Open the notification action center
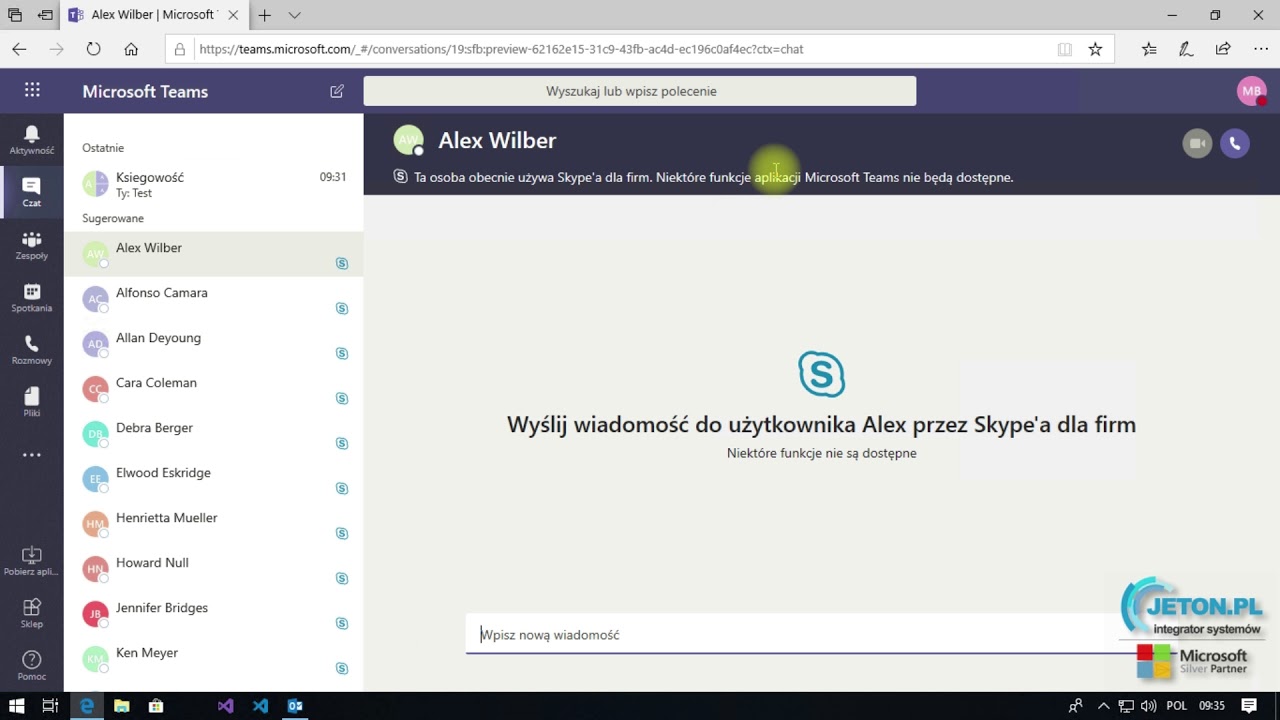The image size is (1280, 720). click(1249, 706)
